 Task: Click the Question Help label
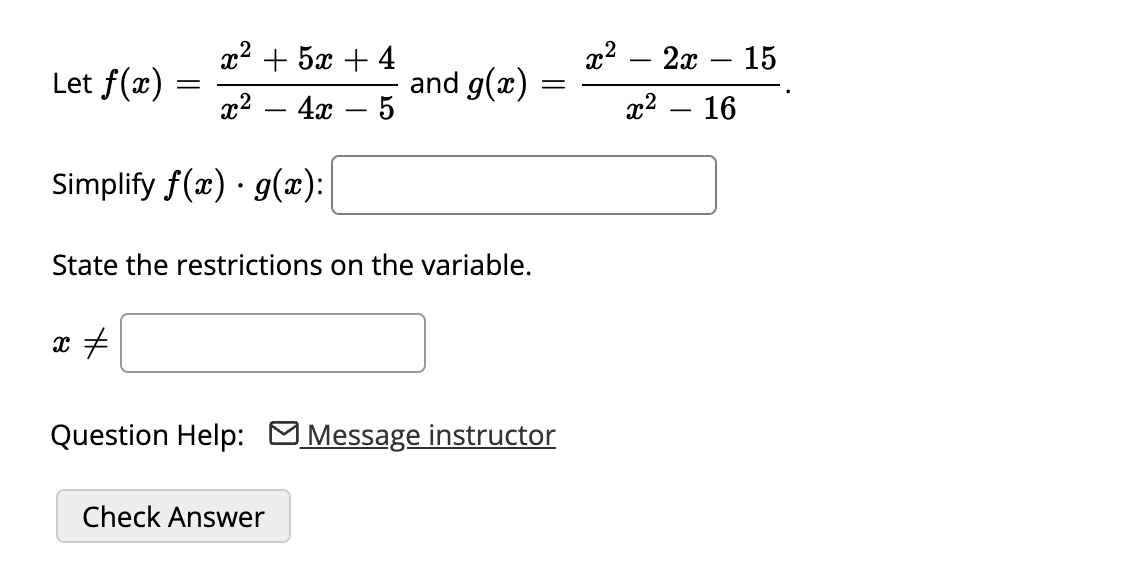(x=148, y=434)
